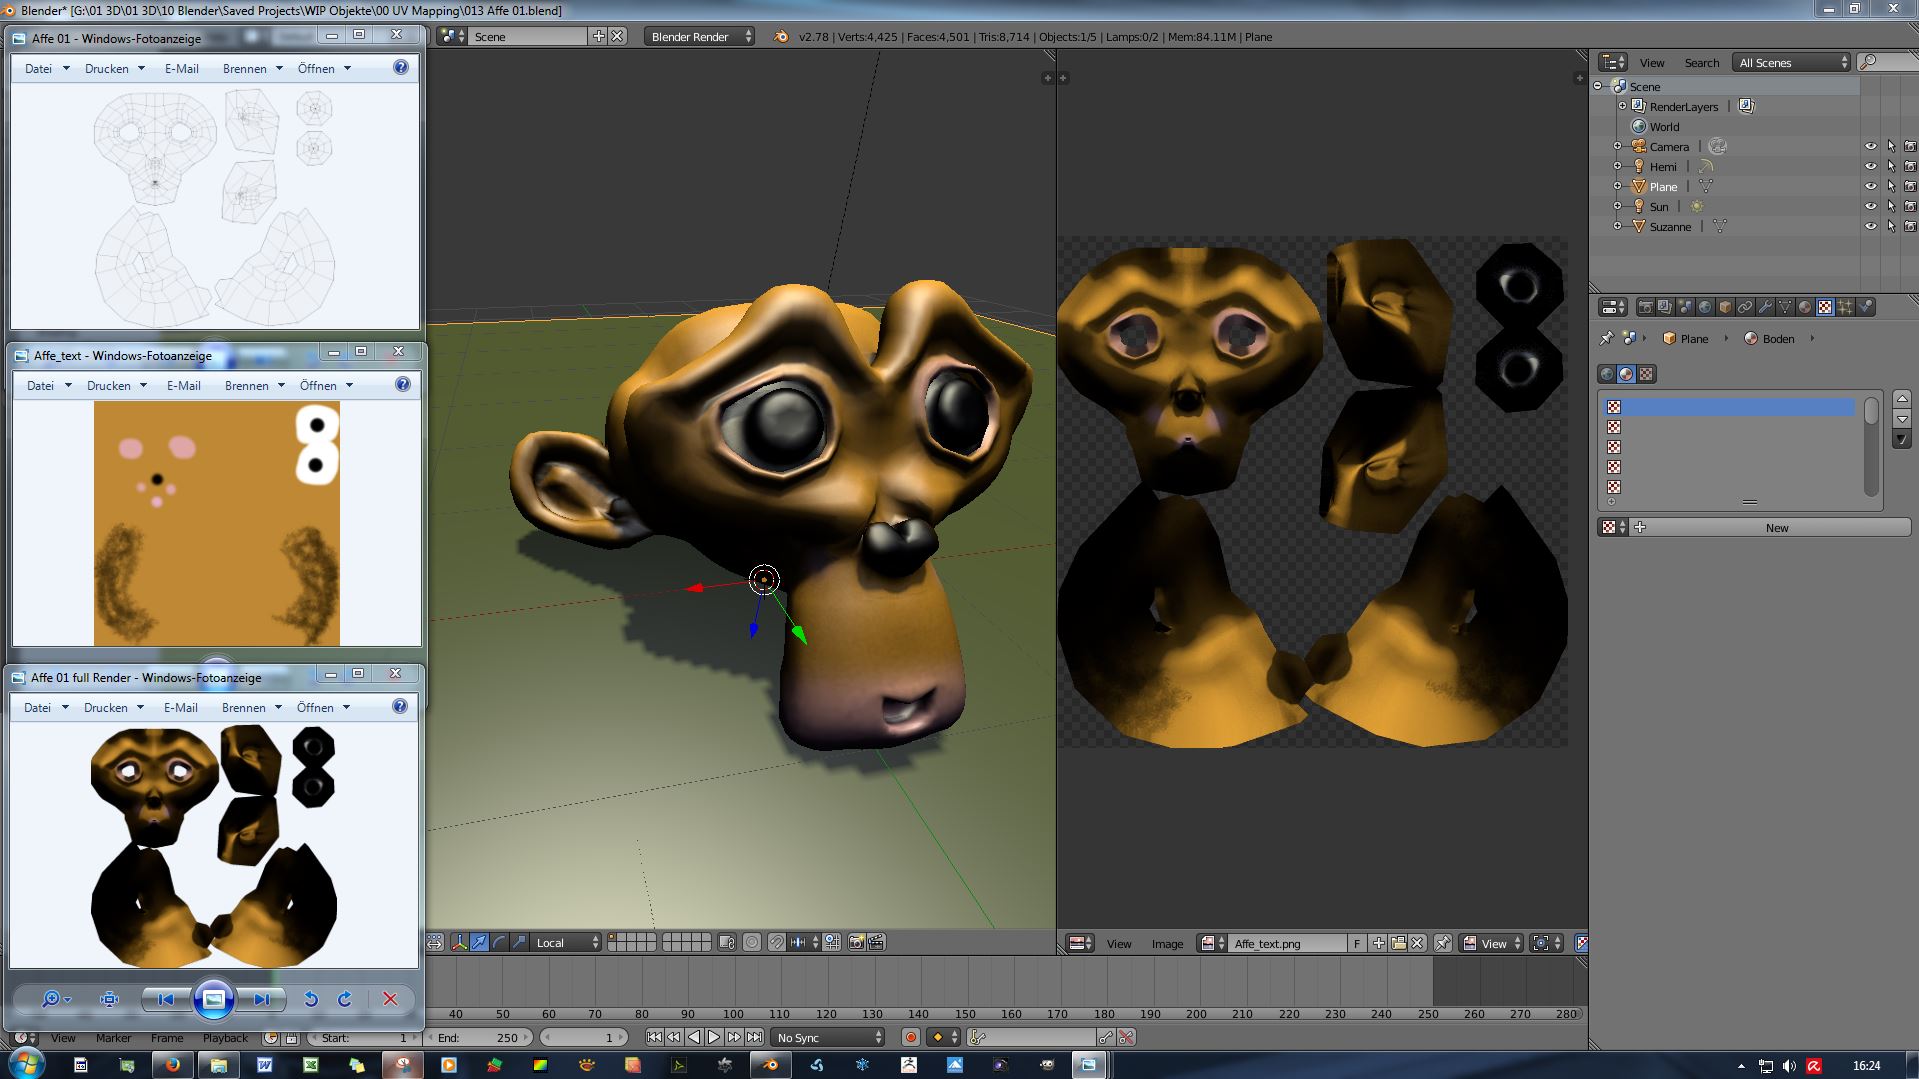Image resolution: width=1919 pixels, height=1079 pixels.
Task: Open Datei menu in Affe 01 full Render
Action: click(x=46, y=707)
